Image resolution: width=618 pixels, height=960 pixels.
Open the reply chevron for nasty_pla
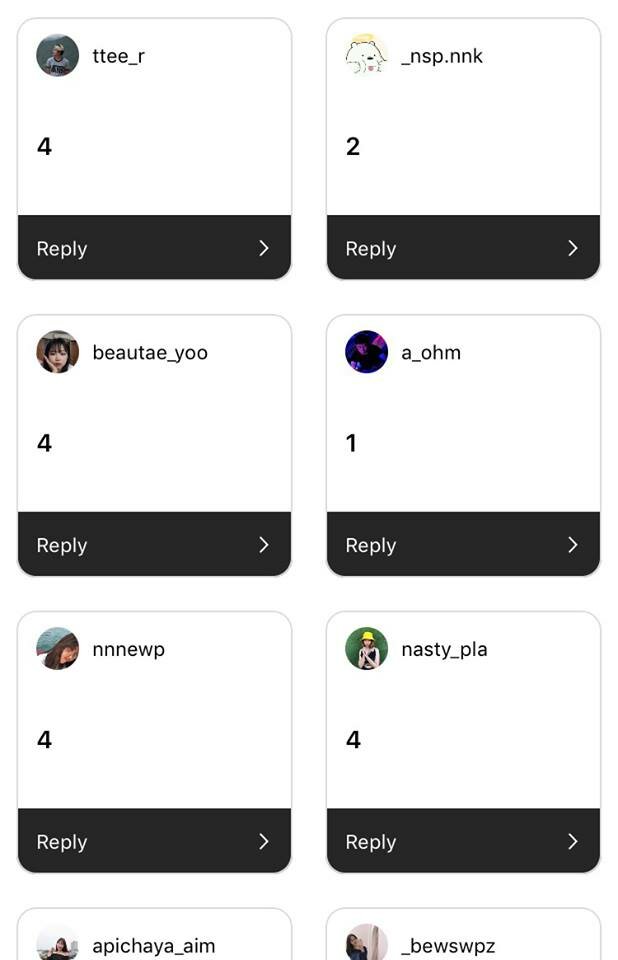[x=573, y=842]
